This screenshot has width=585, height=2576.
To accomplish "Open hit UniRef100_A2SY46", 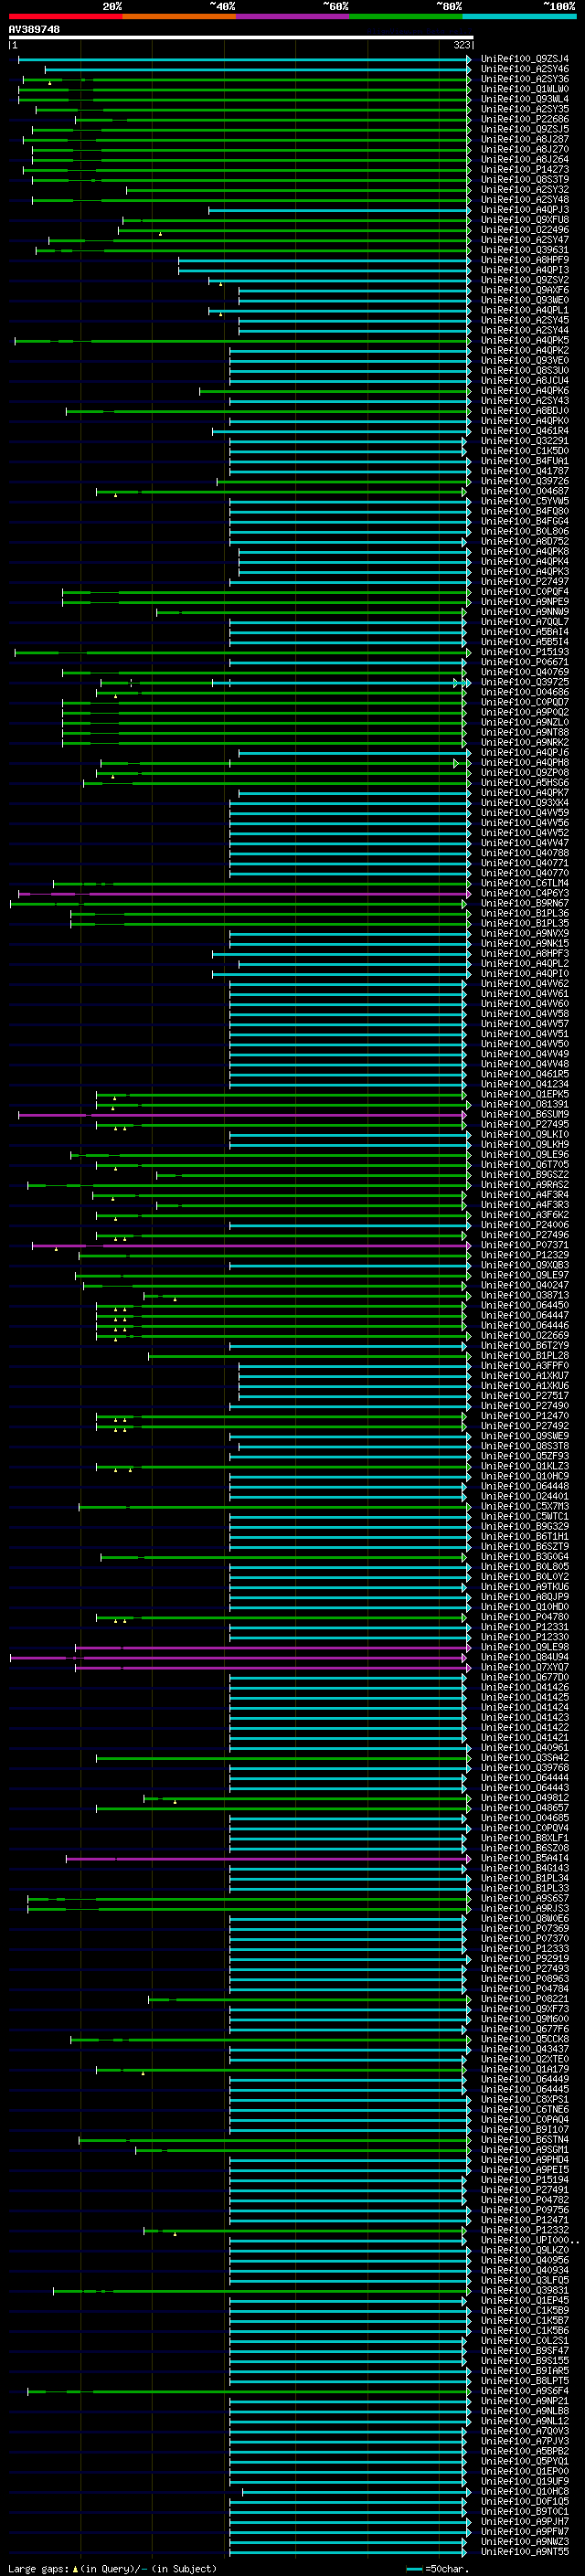I will (524, 69).
